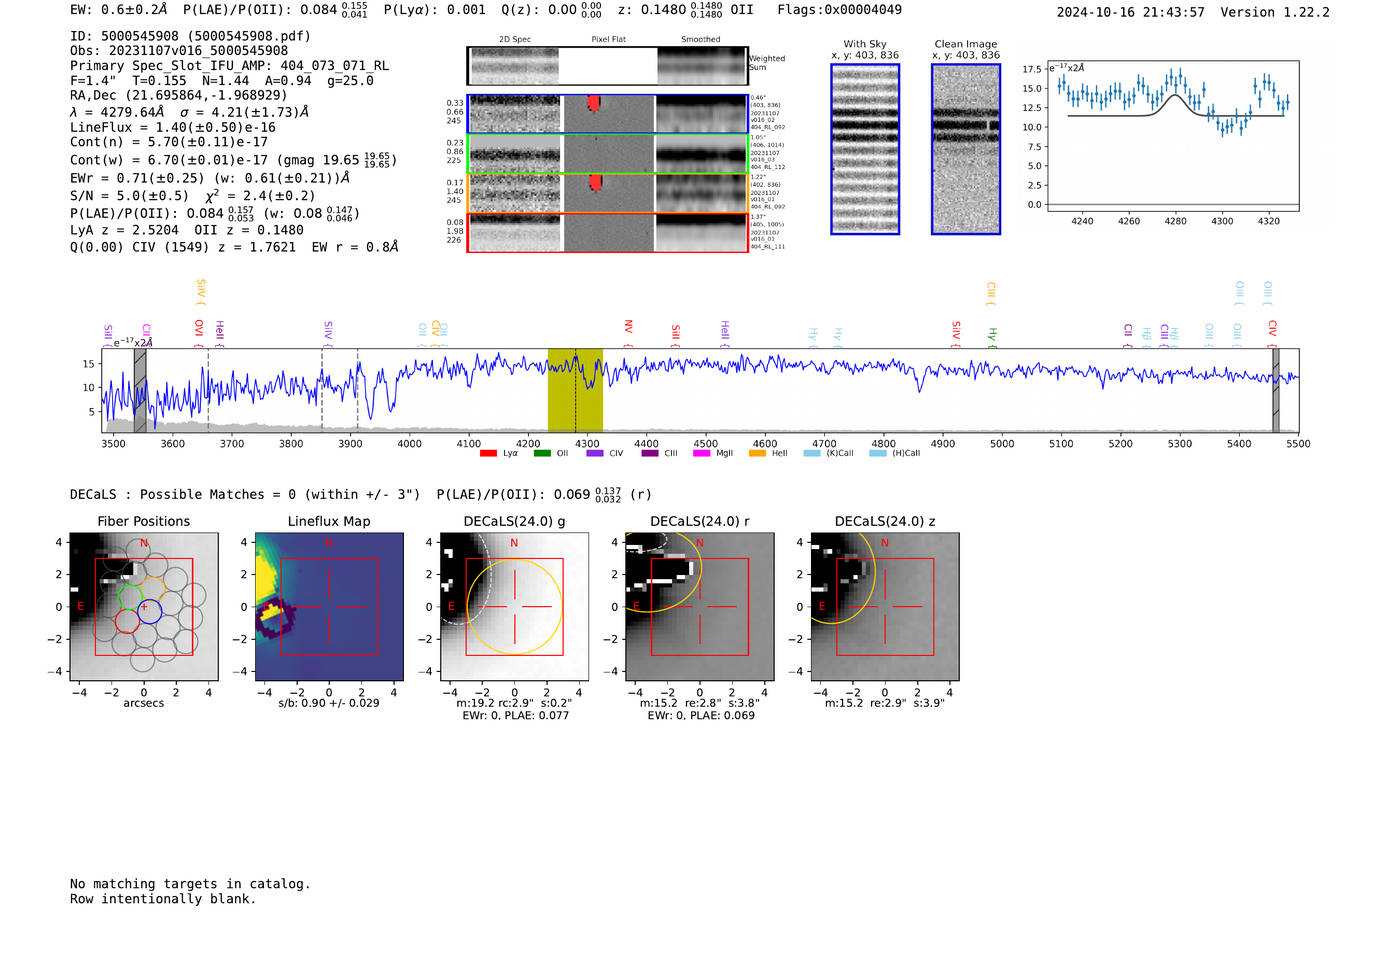
Task: Click the dark purple CIII legend swatch
Action: [650, 454]
